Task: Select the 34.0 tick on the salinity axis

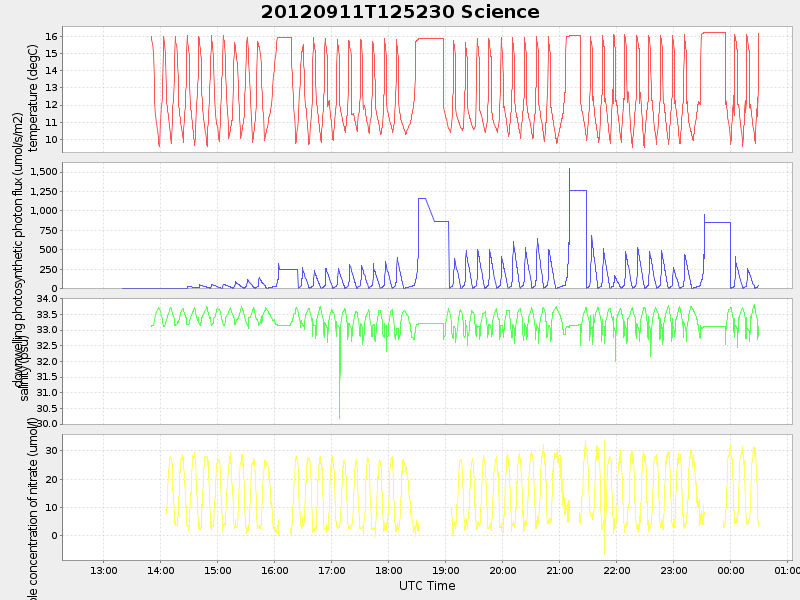Action: coord(47,299)
